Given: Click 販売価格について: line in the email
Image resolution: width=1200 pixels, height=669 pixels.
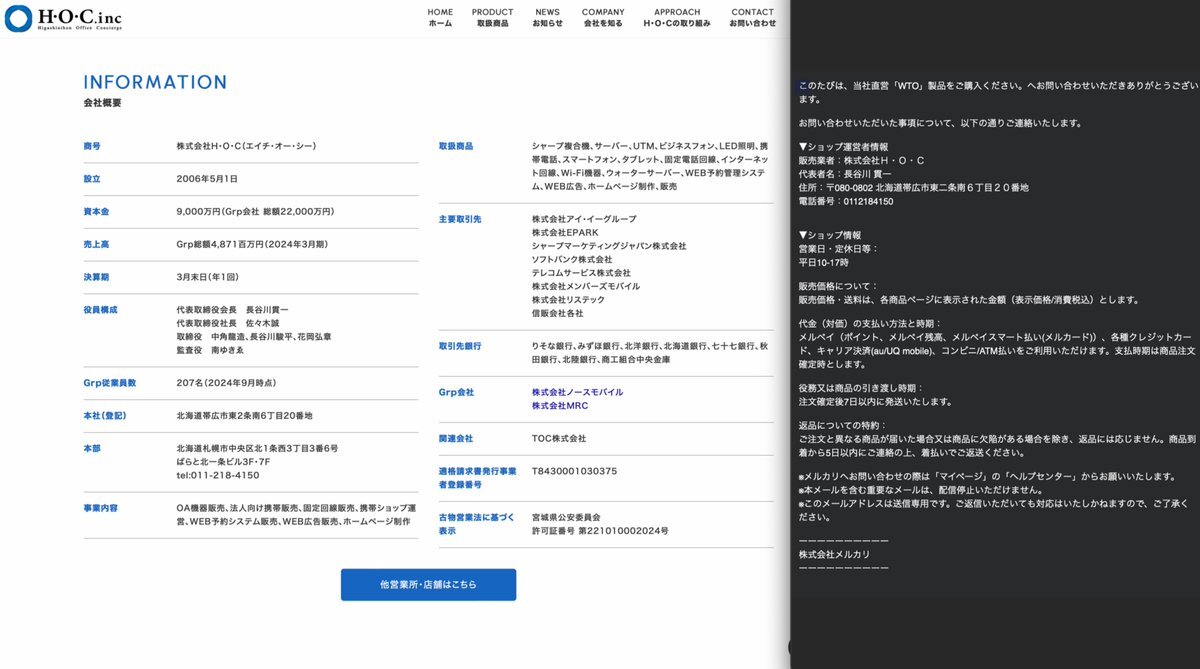Looking at the screenshot, I should (x=839, y=286).
